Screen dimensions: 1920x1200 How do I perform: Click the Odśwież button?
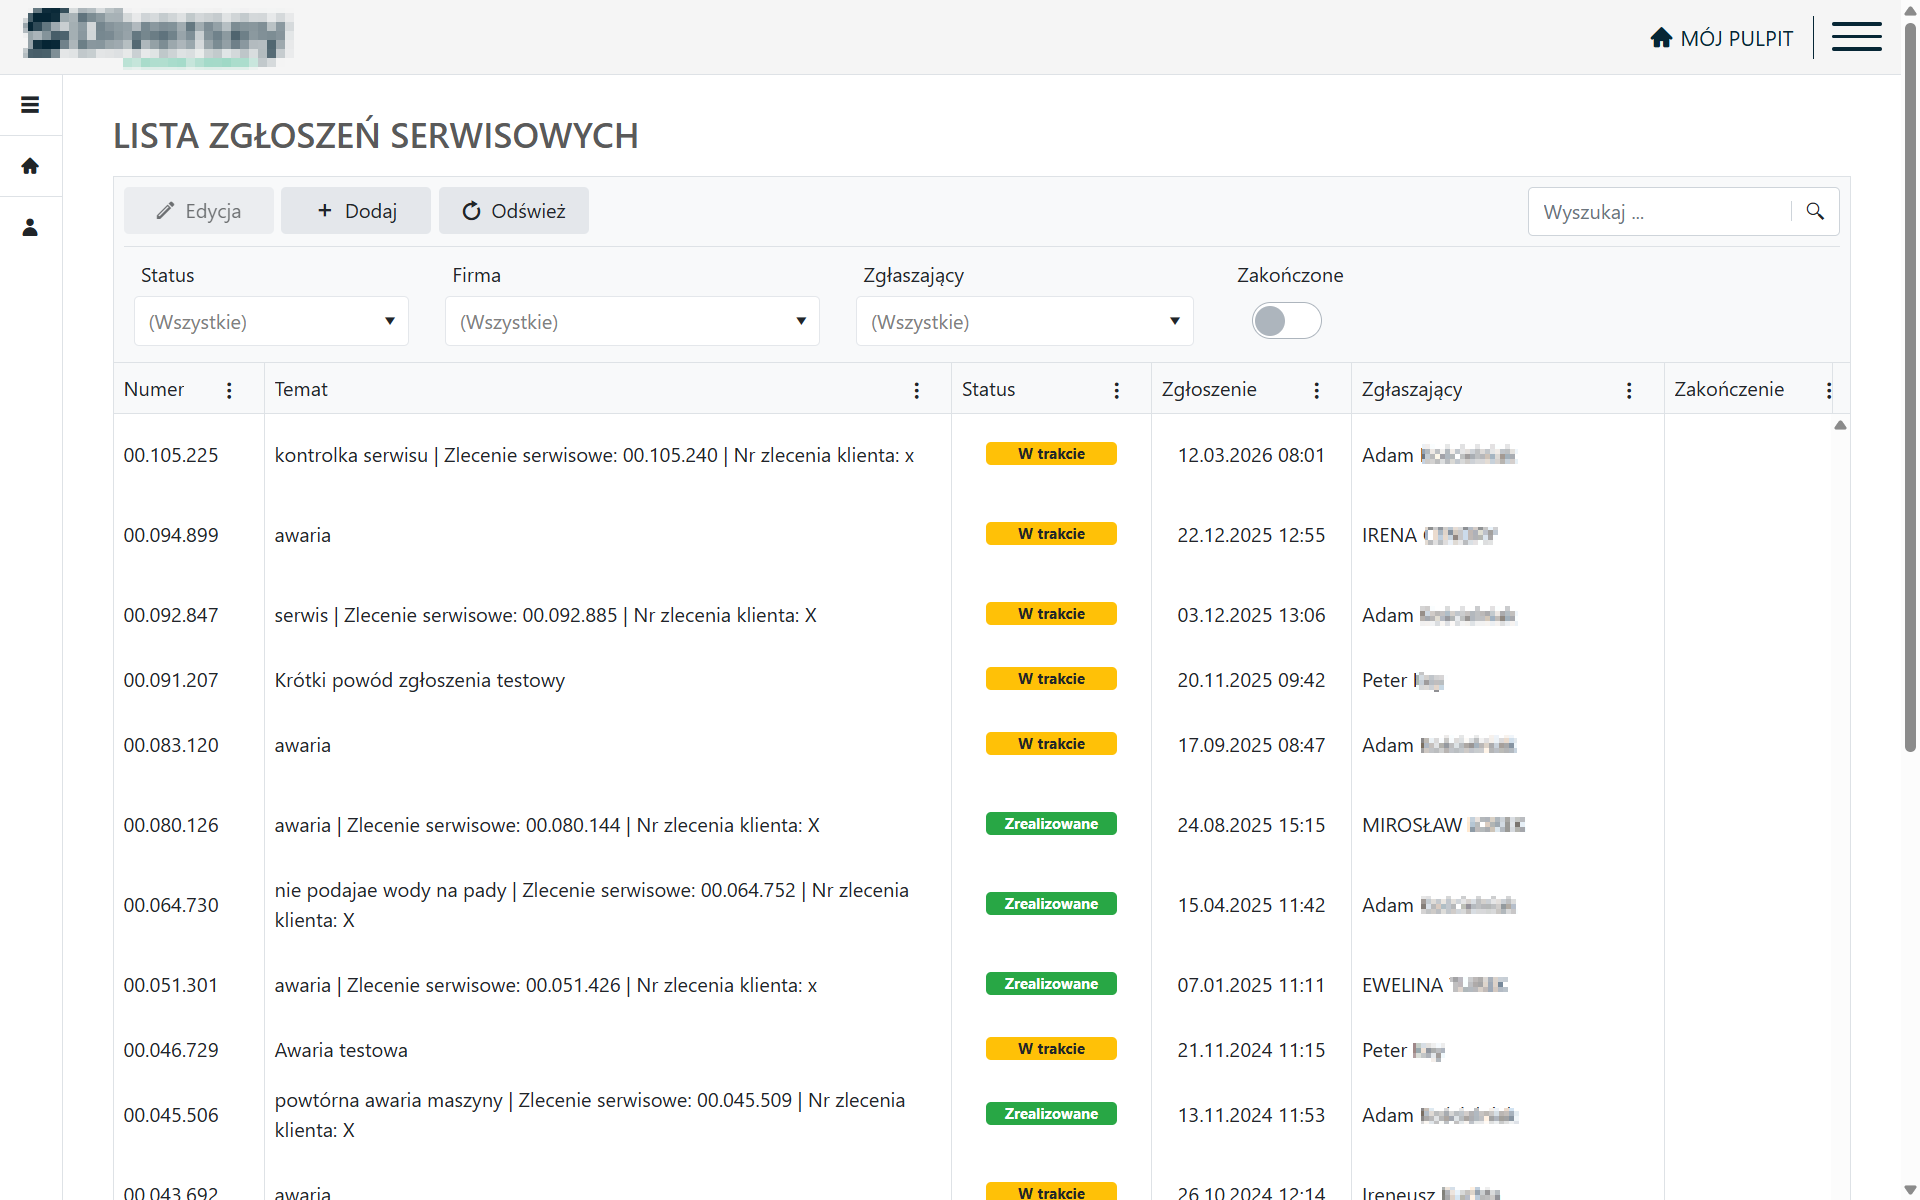tap(514, 211)
